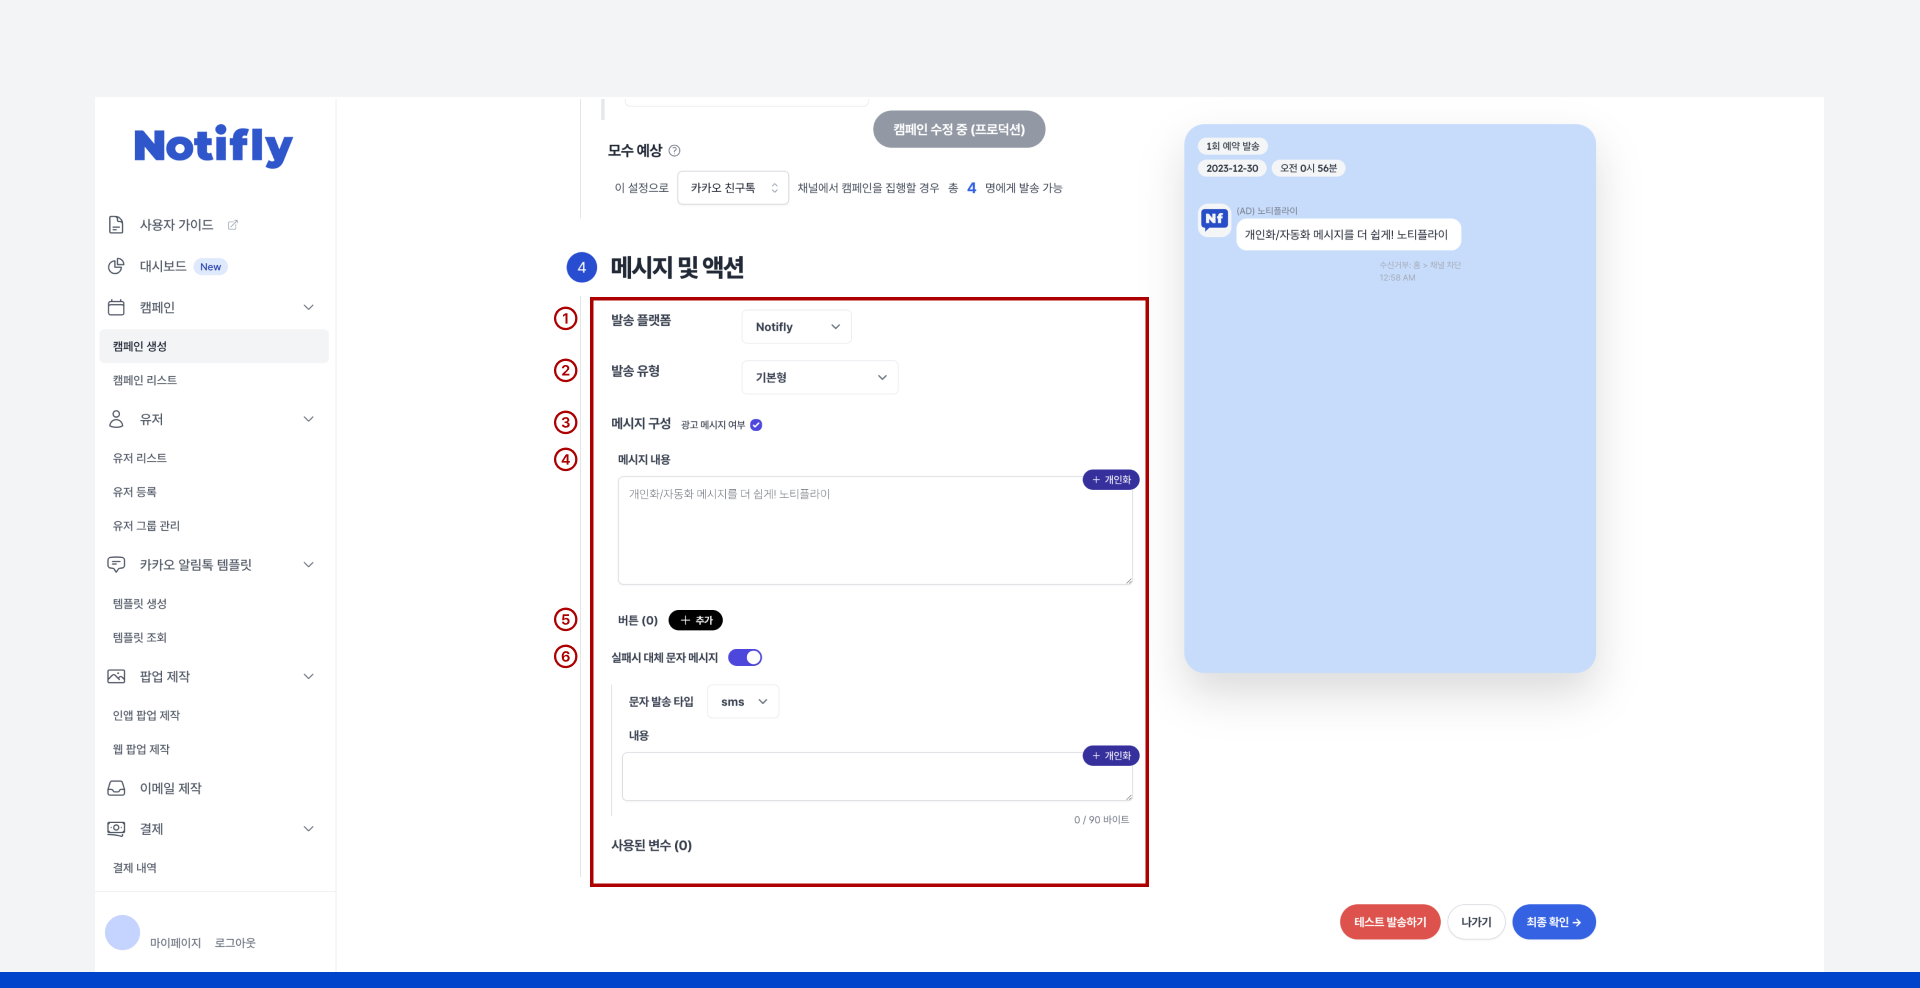The height and width of the screenshot is (988, 1920).
Task: Open the 발송 플랫폼 Notifly dropdown
Action: tap(795, 326)
